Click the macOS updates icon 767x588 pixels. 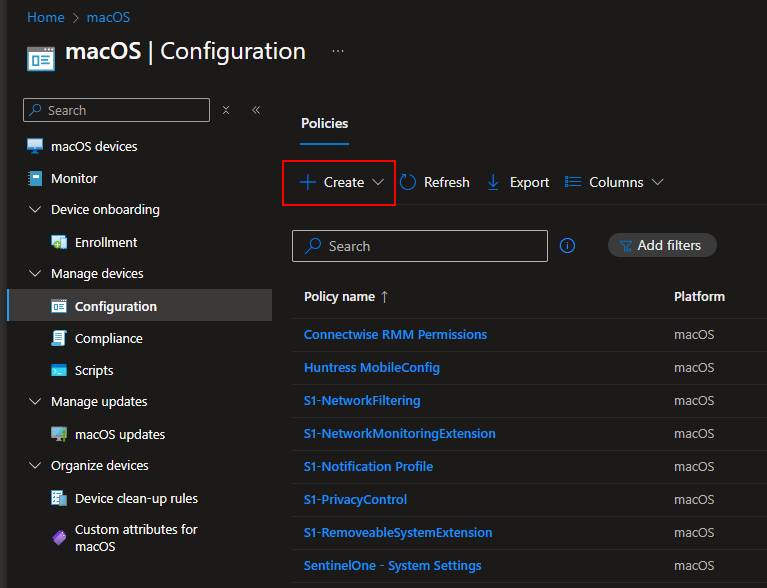pyautogui.click(x=59, y=435)
